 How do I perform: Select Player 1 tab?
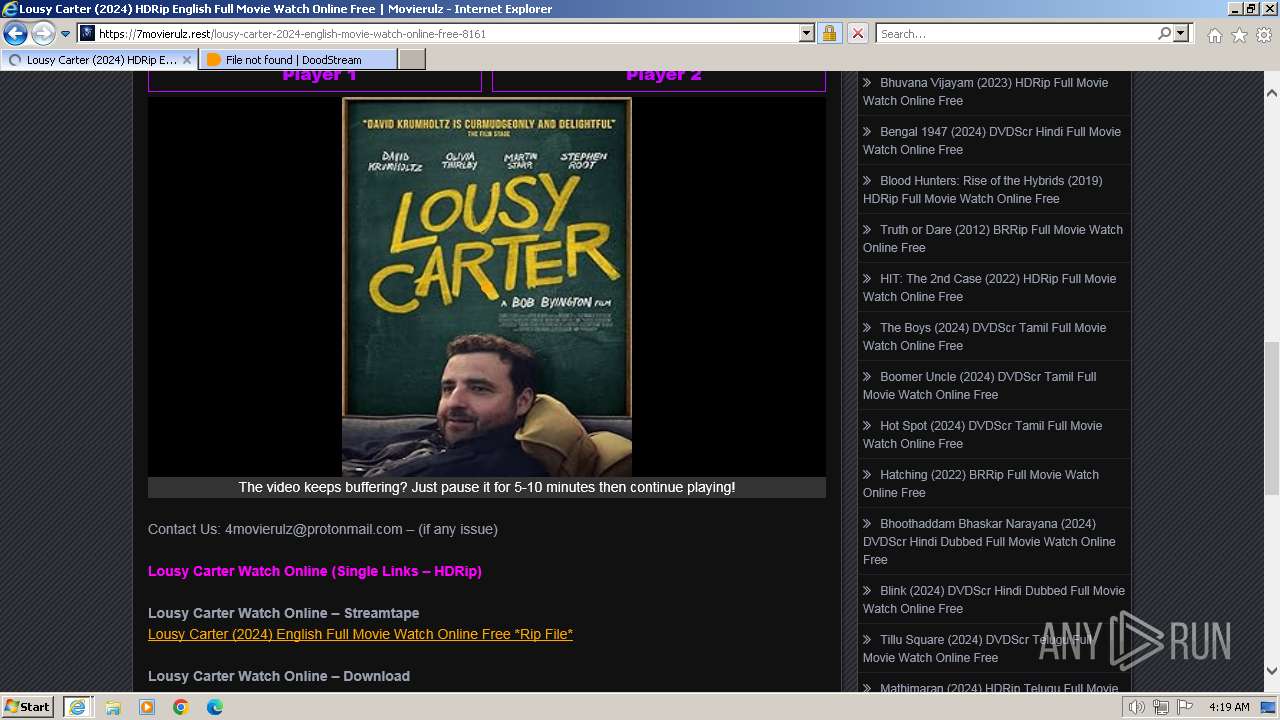315,80
